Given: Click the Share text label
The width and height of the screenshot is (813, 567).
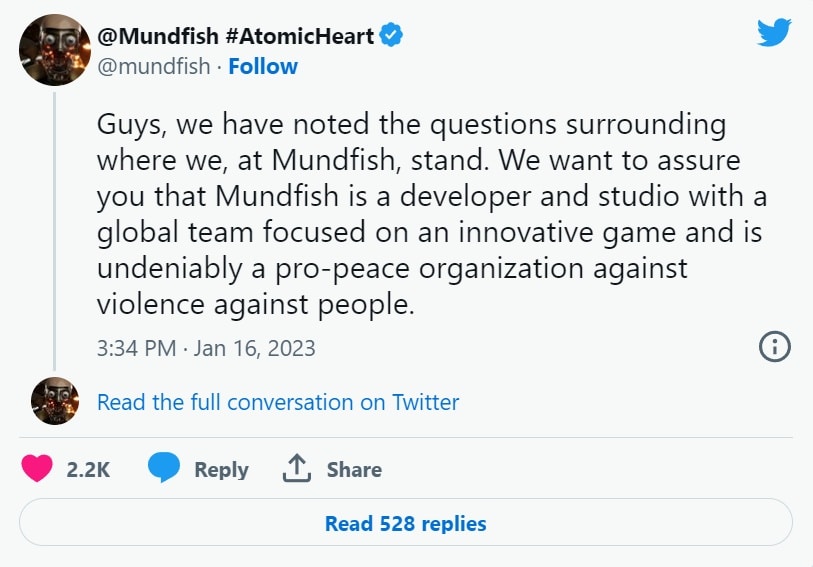Looking at the screenshot, I should 354,470.
